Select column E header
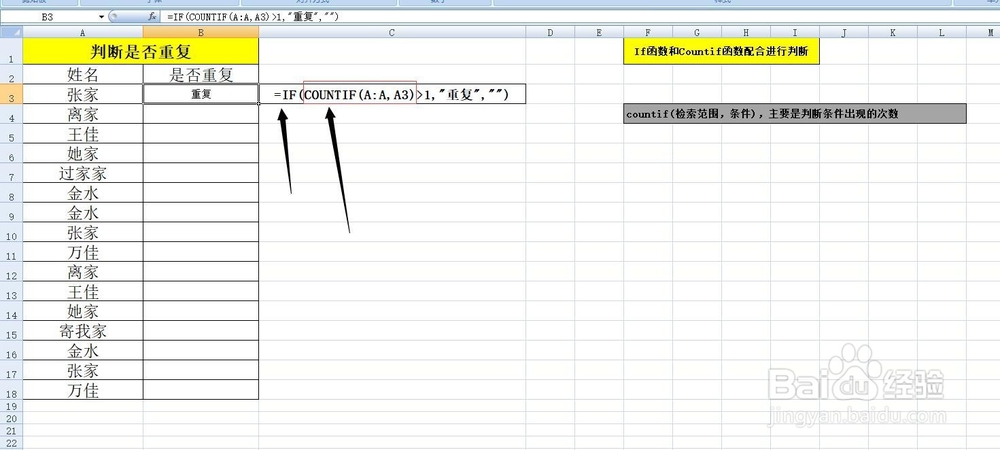1000x450 pixels. (599, 32)
